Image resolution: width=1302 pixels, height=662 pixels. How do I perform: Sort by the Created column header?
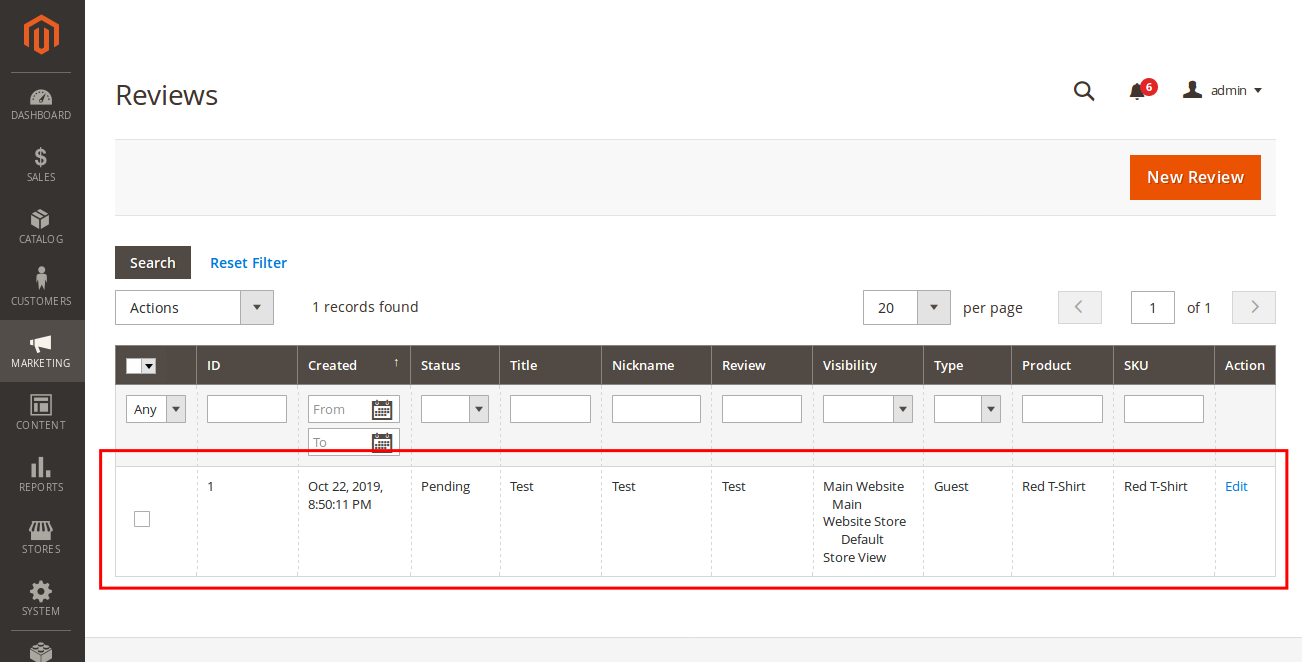click(x=354, y=365)
